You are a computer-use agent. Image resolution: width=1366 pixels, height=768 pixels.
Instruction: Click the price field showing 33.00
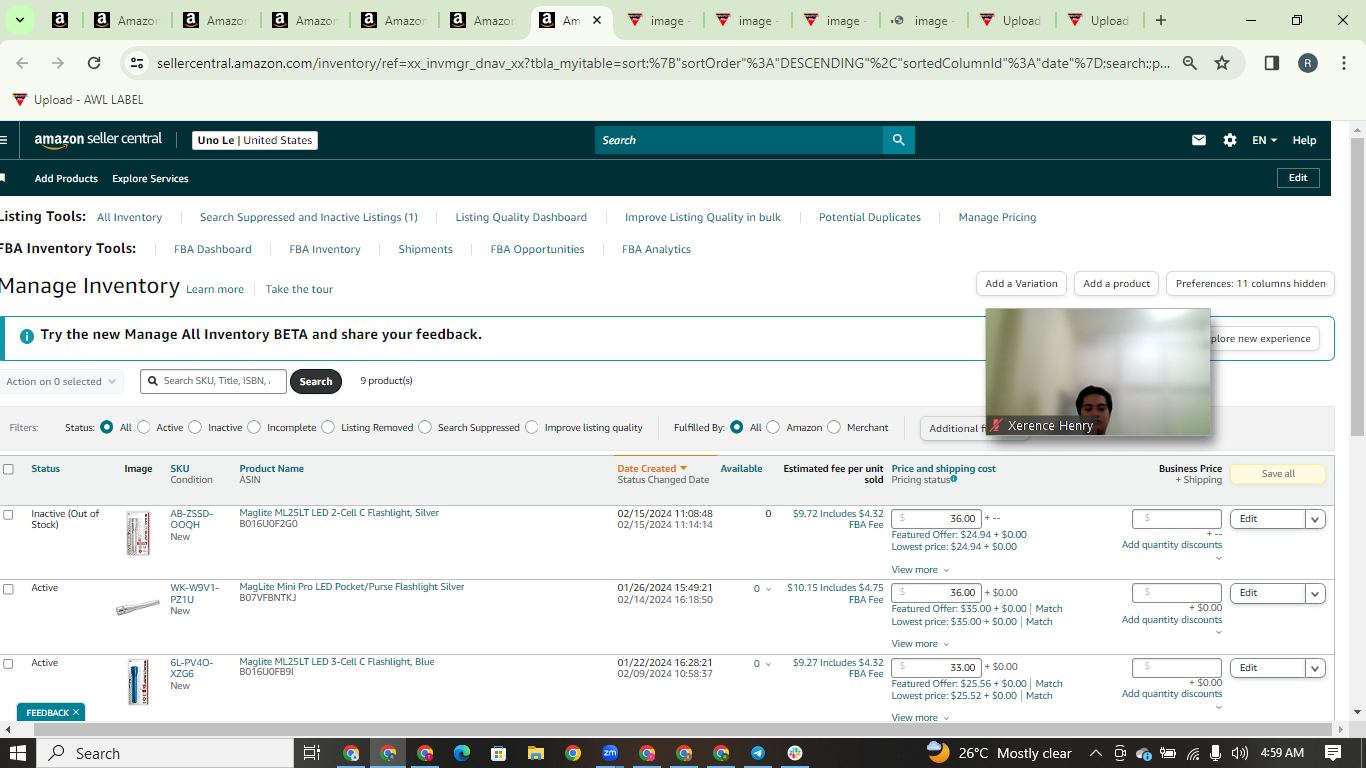(936, 668)
